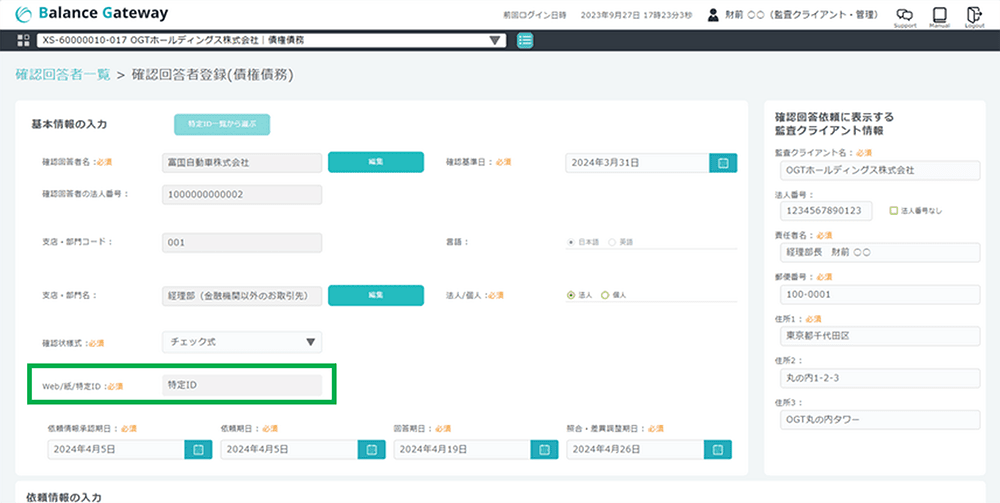Click the teal list icon next to client dropdown
This screenshot has height=503, width=1000.
[x=525, y=40]
